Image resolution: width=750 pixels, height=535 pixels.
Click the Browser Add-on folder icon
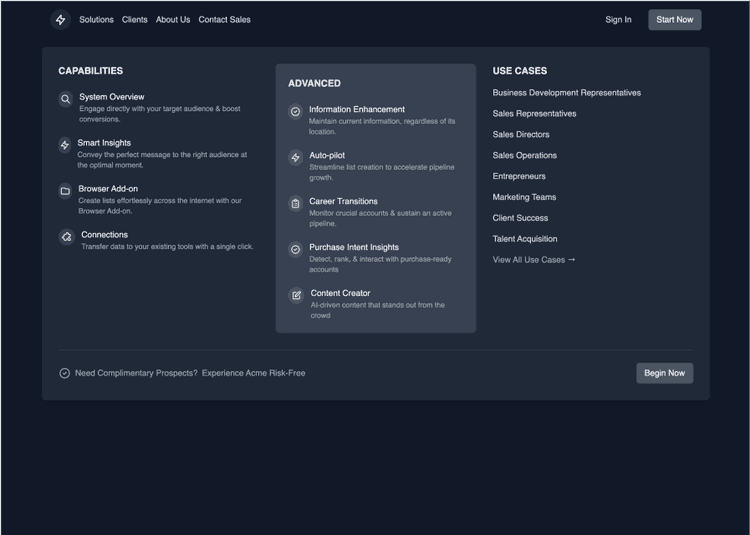pyautogui.click(x=65, y=191)
